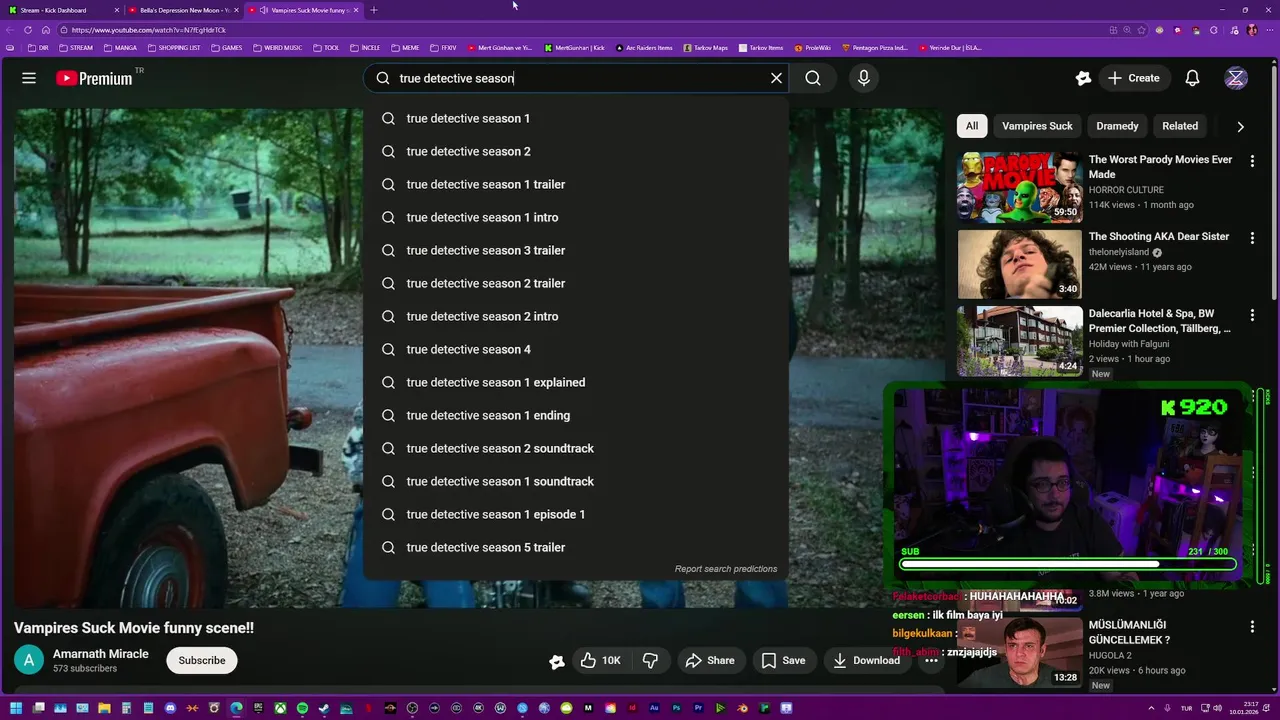Open options for 'The Shooting AKA Dear Sister'

click(x=1252, y=238)
